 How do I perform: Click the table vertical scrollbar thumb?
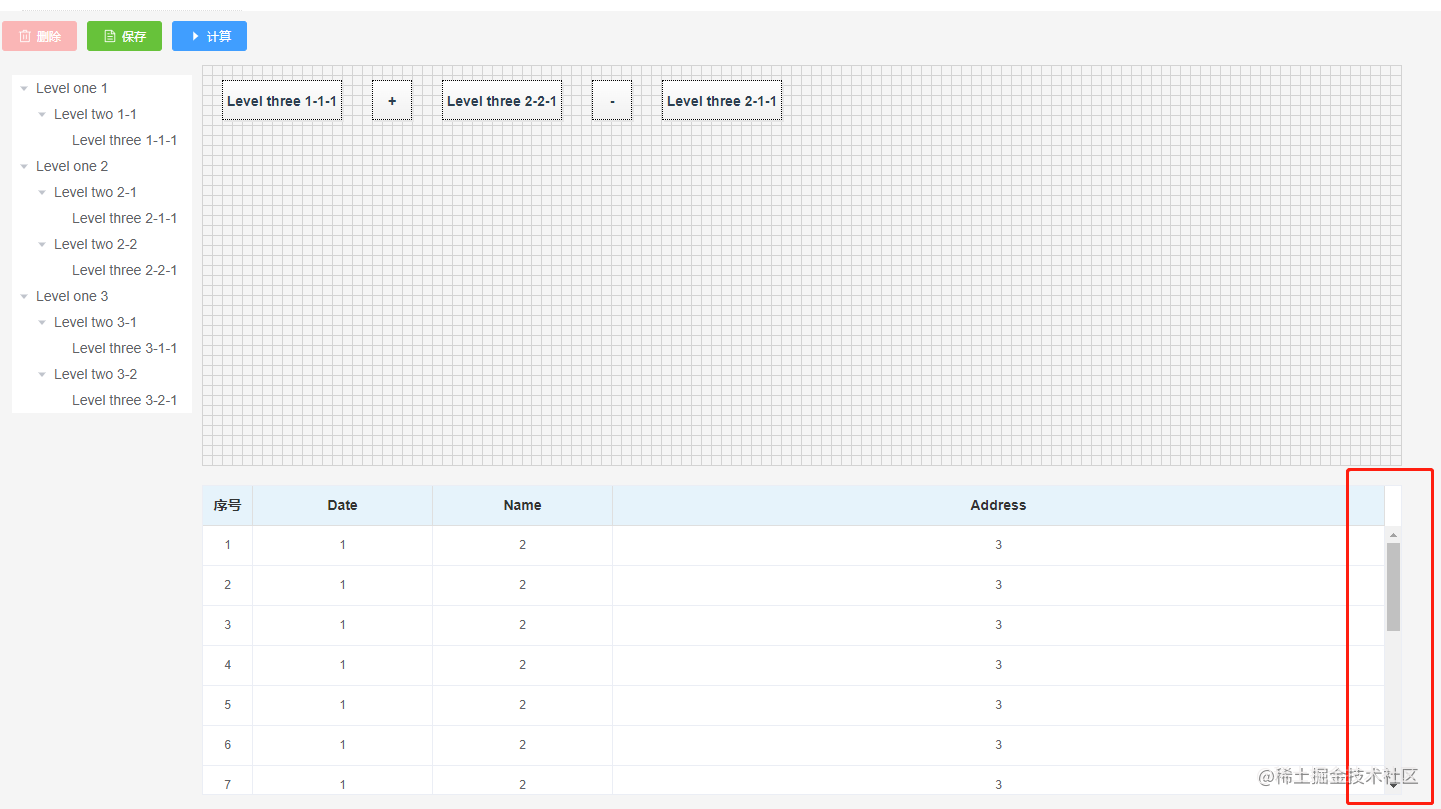coord(1393,587)
